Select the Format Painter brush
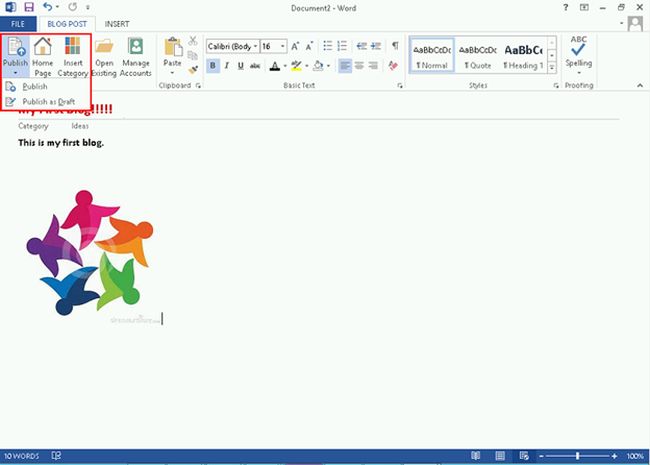The height and width of the screenshot is (465, 650). point(193,69)
